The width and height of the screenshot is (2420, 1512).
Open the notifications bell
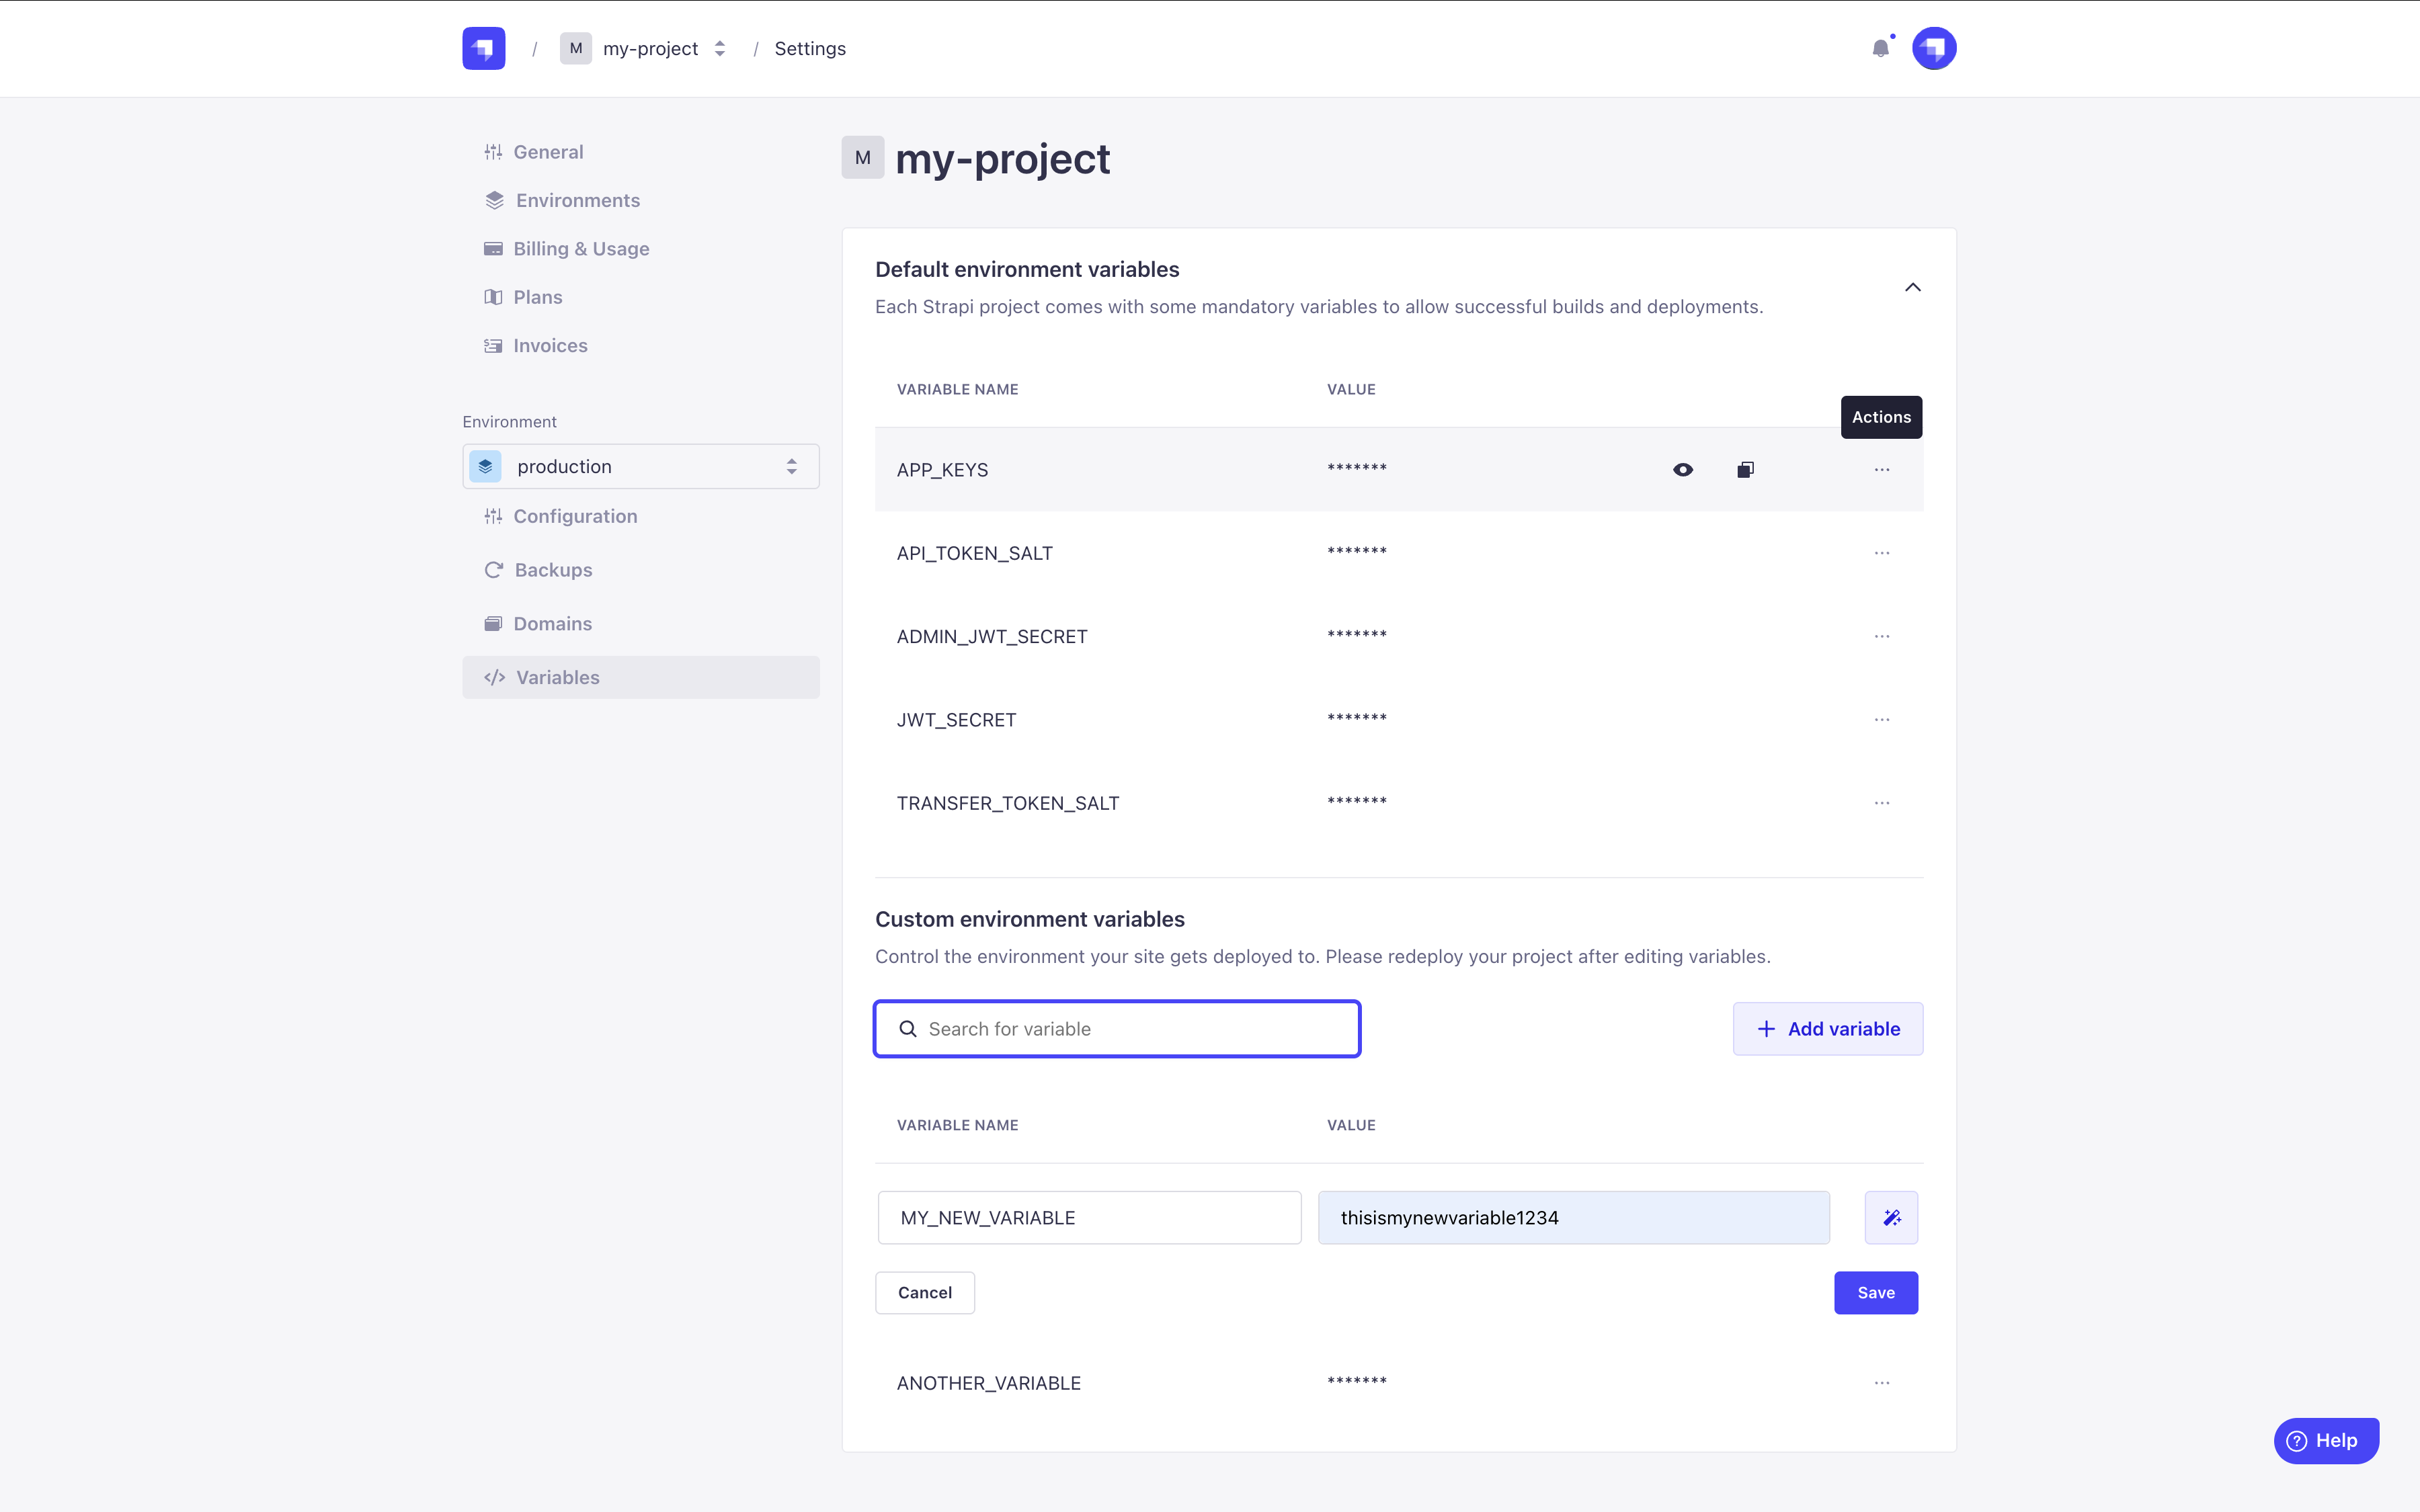(1880, 48)
